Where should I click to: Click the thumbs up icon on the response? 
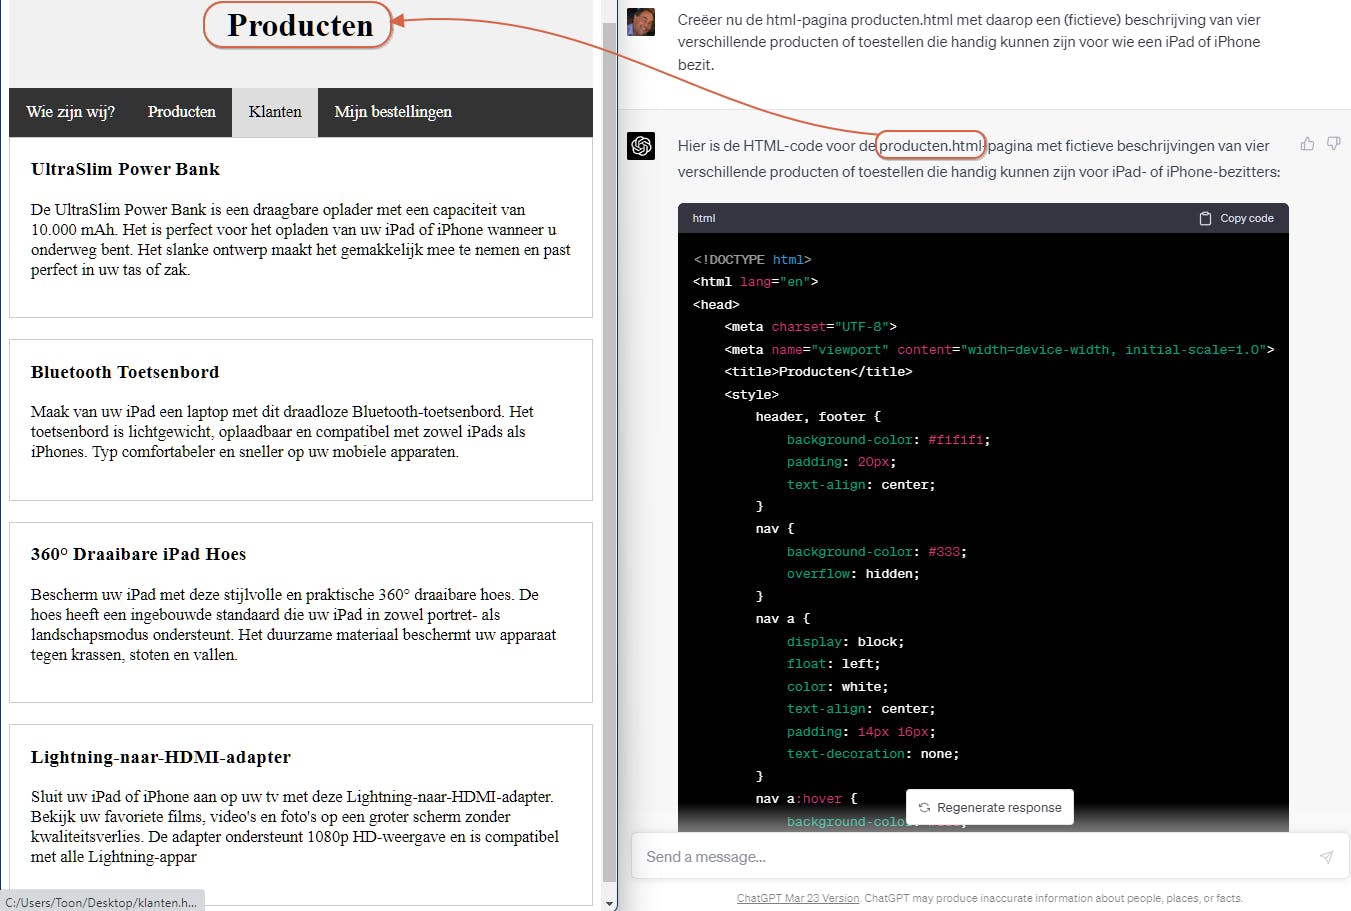pos(1307,144)
